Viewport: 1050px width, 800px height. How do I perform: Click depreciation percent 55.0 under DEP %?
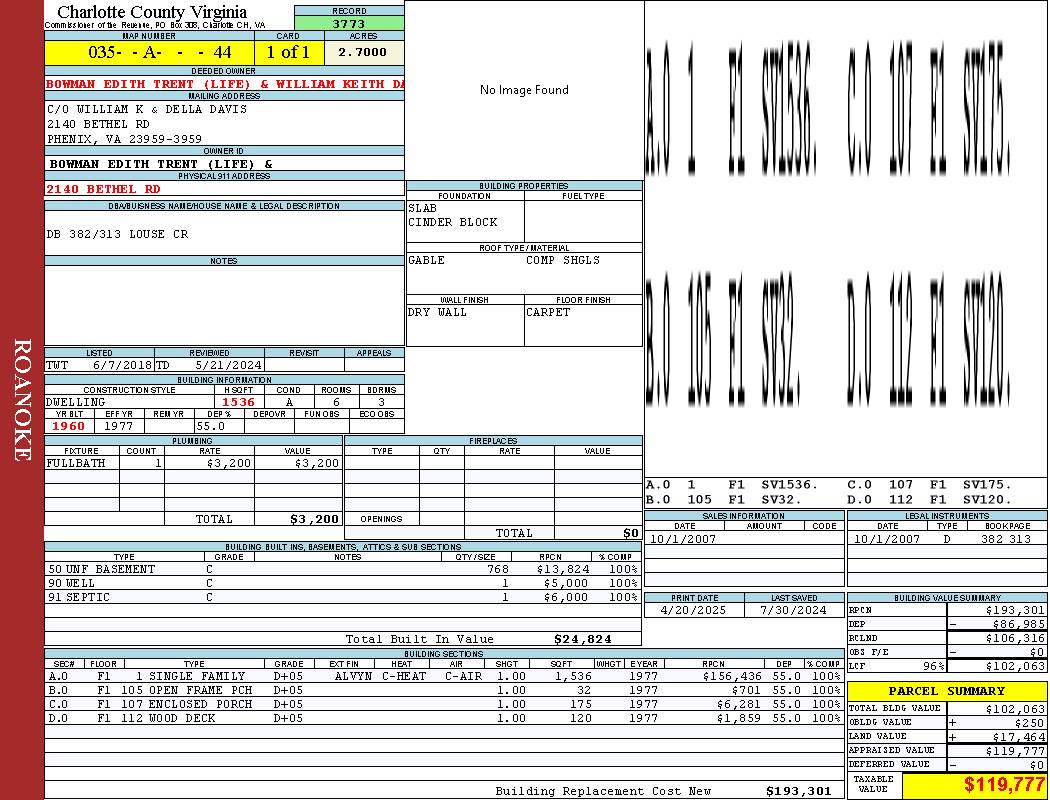click(x=211, y=426)
